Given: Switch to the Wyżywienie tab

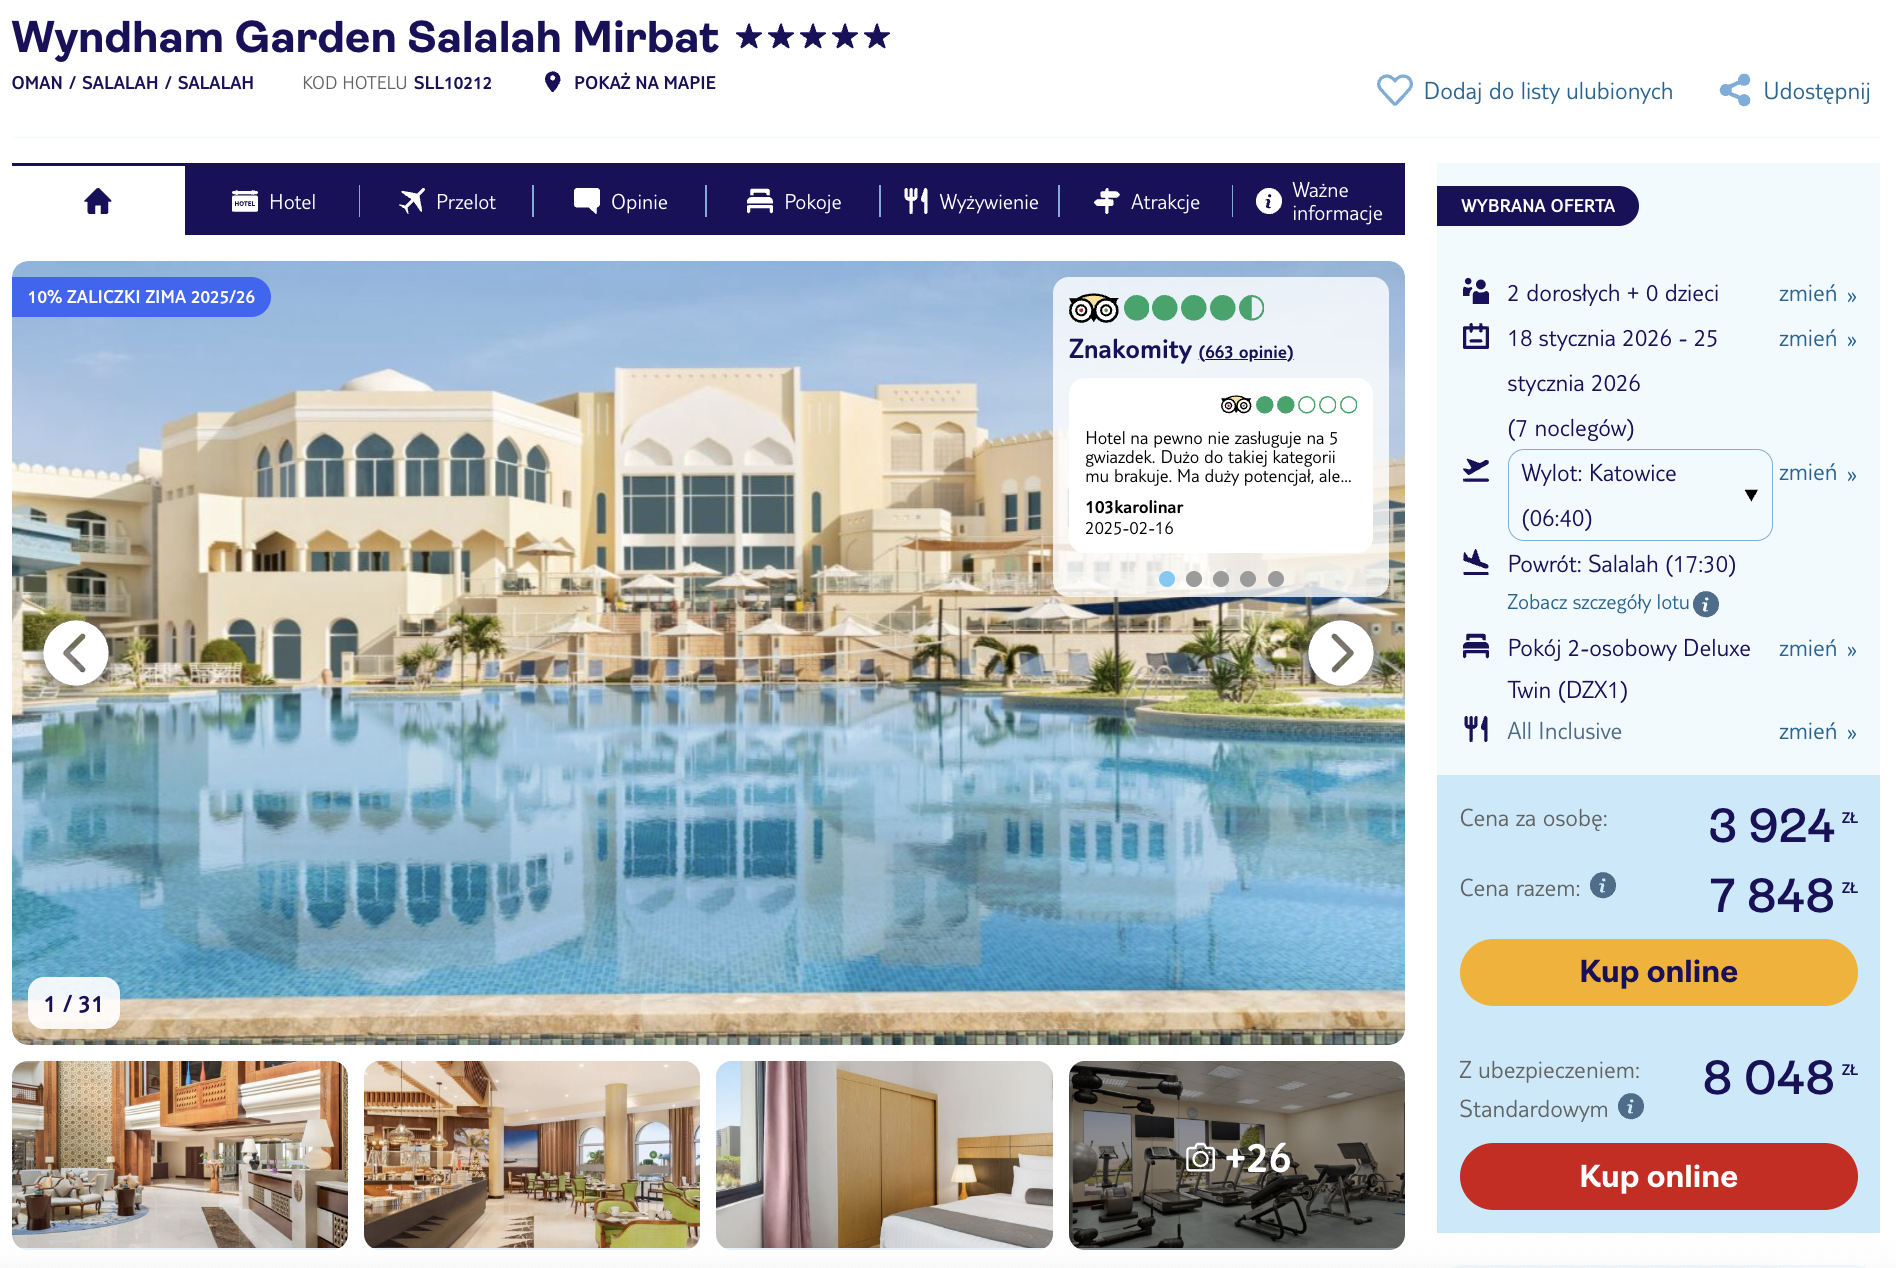Looking at the screenshot, I should click(x=971, y=201).
